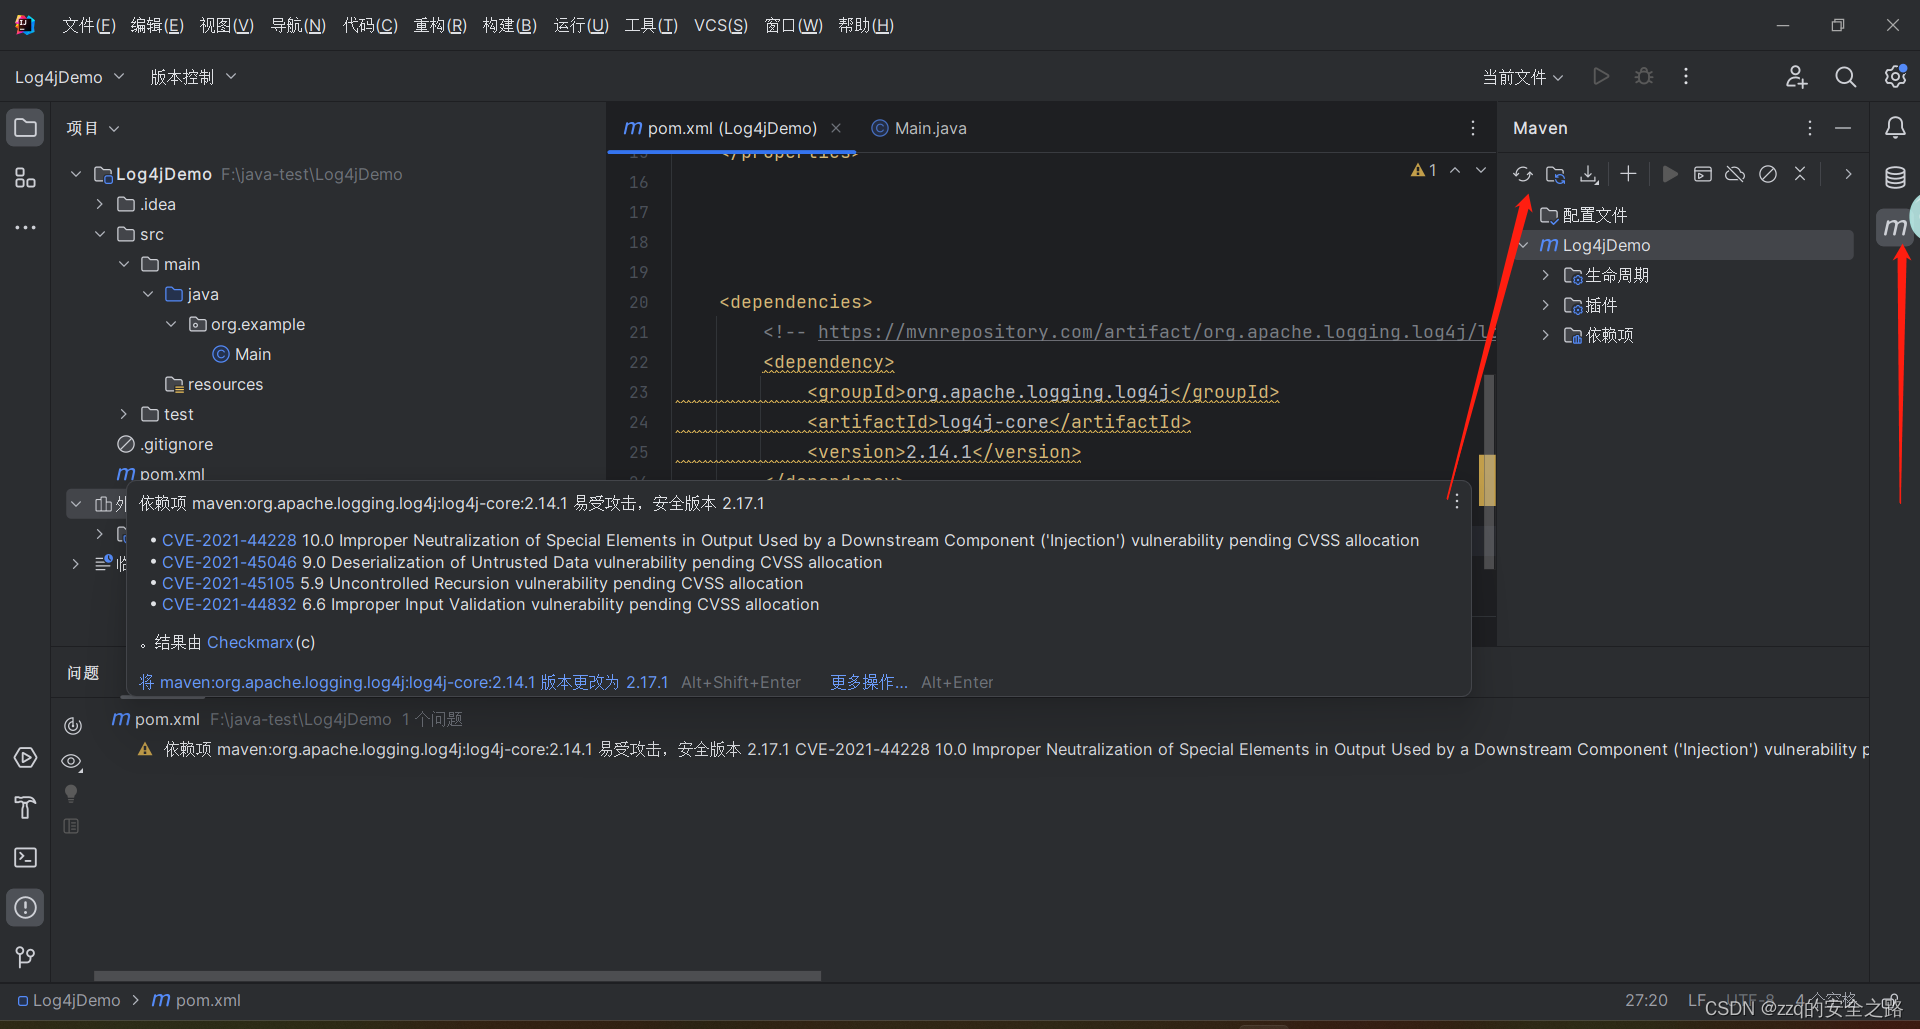Expand 插件 node in Maven
Viewport: 1920px width, 1029px height.
[x=1546, y=305]
